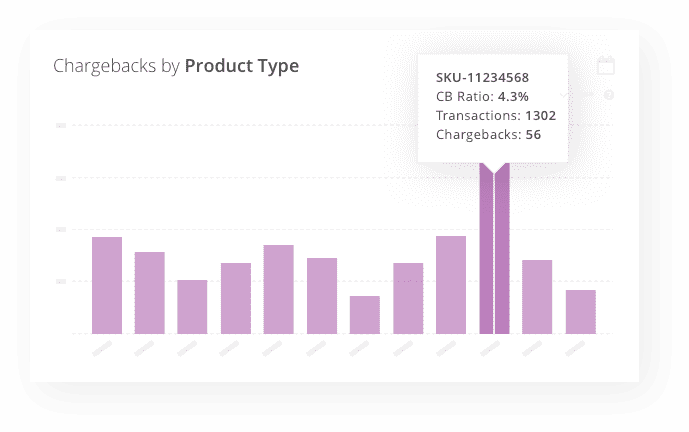Select the sixth bar from the left
Image resolution: width=689 pixels, height=432 pixels.
point(322,296)
